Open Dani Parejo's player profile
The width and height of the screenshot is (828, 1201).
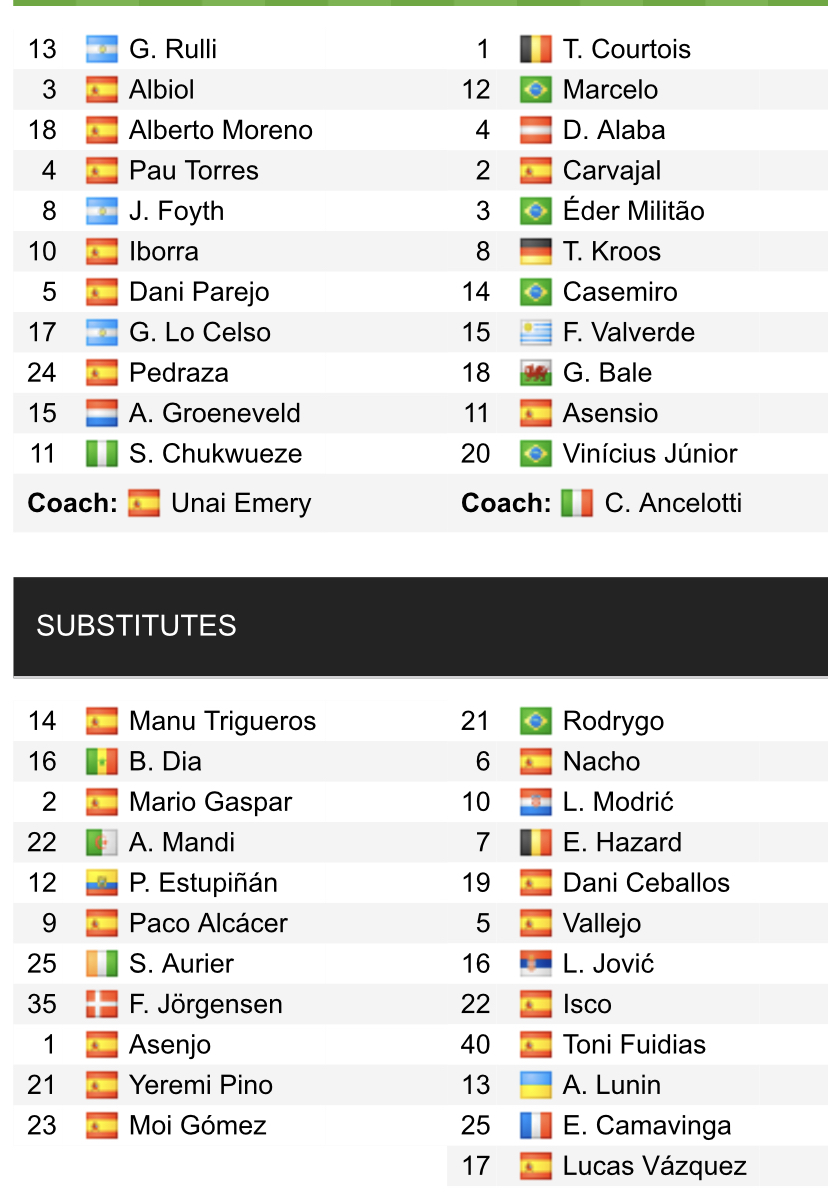198,292
